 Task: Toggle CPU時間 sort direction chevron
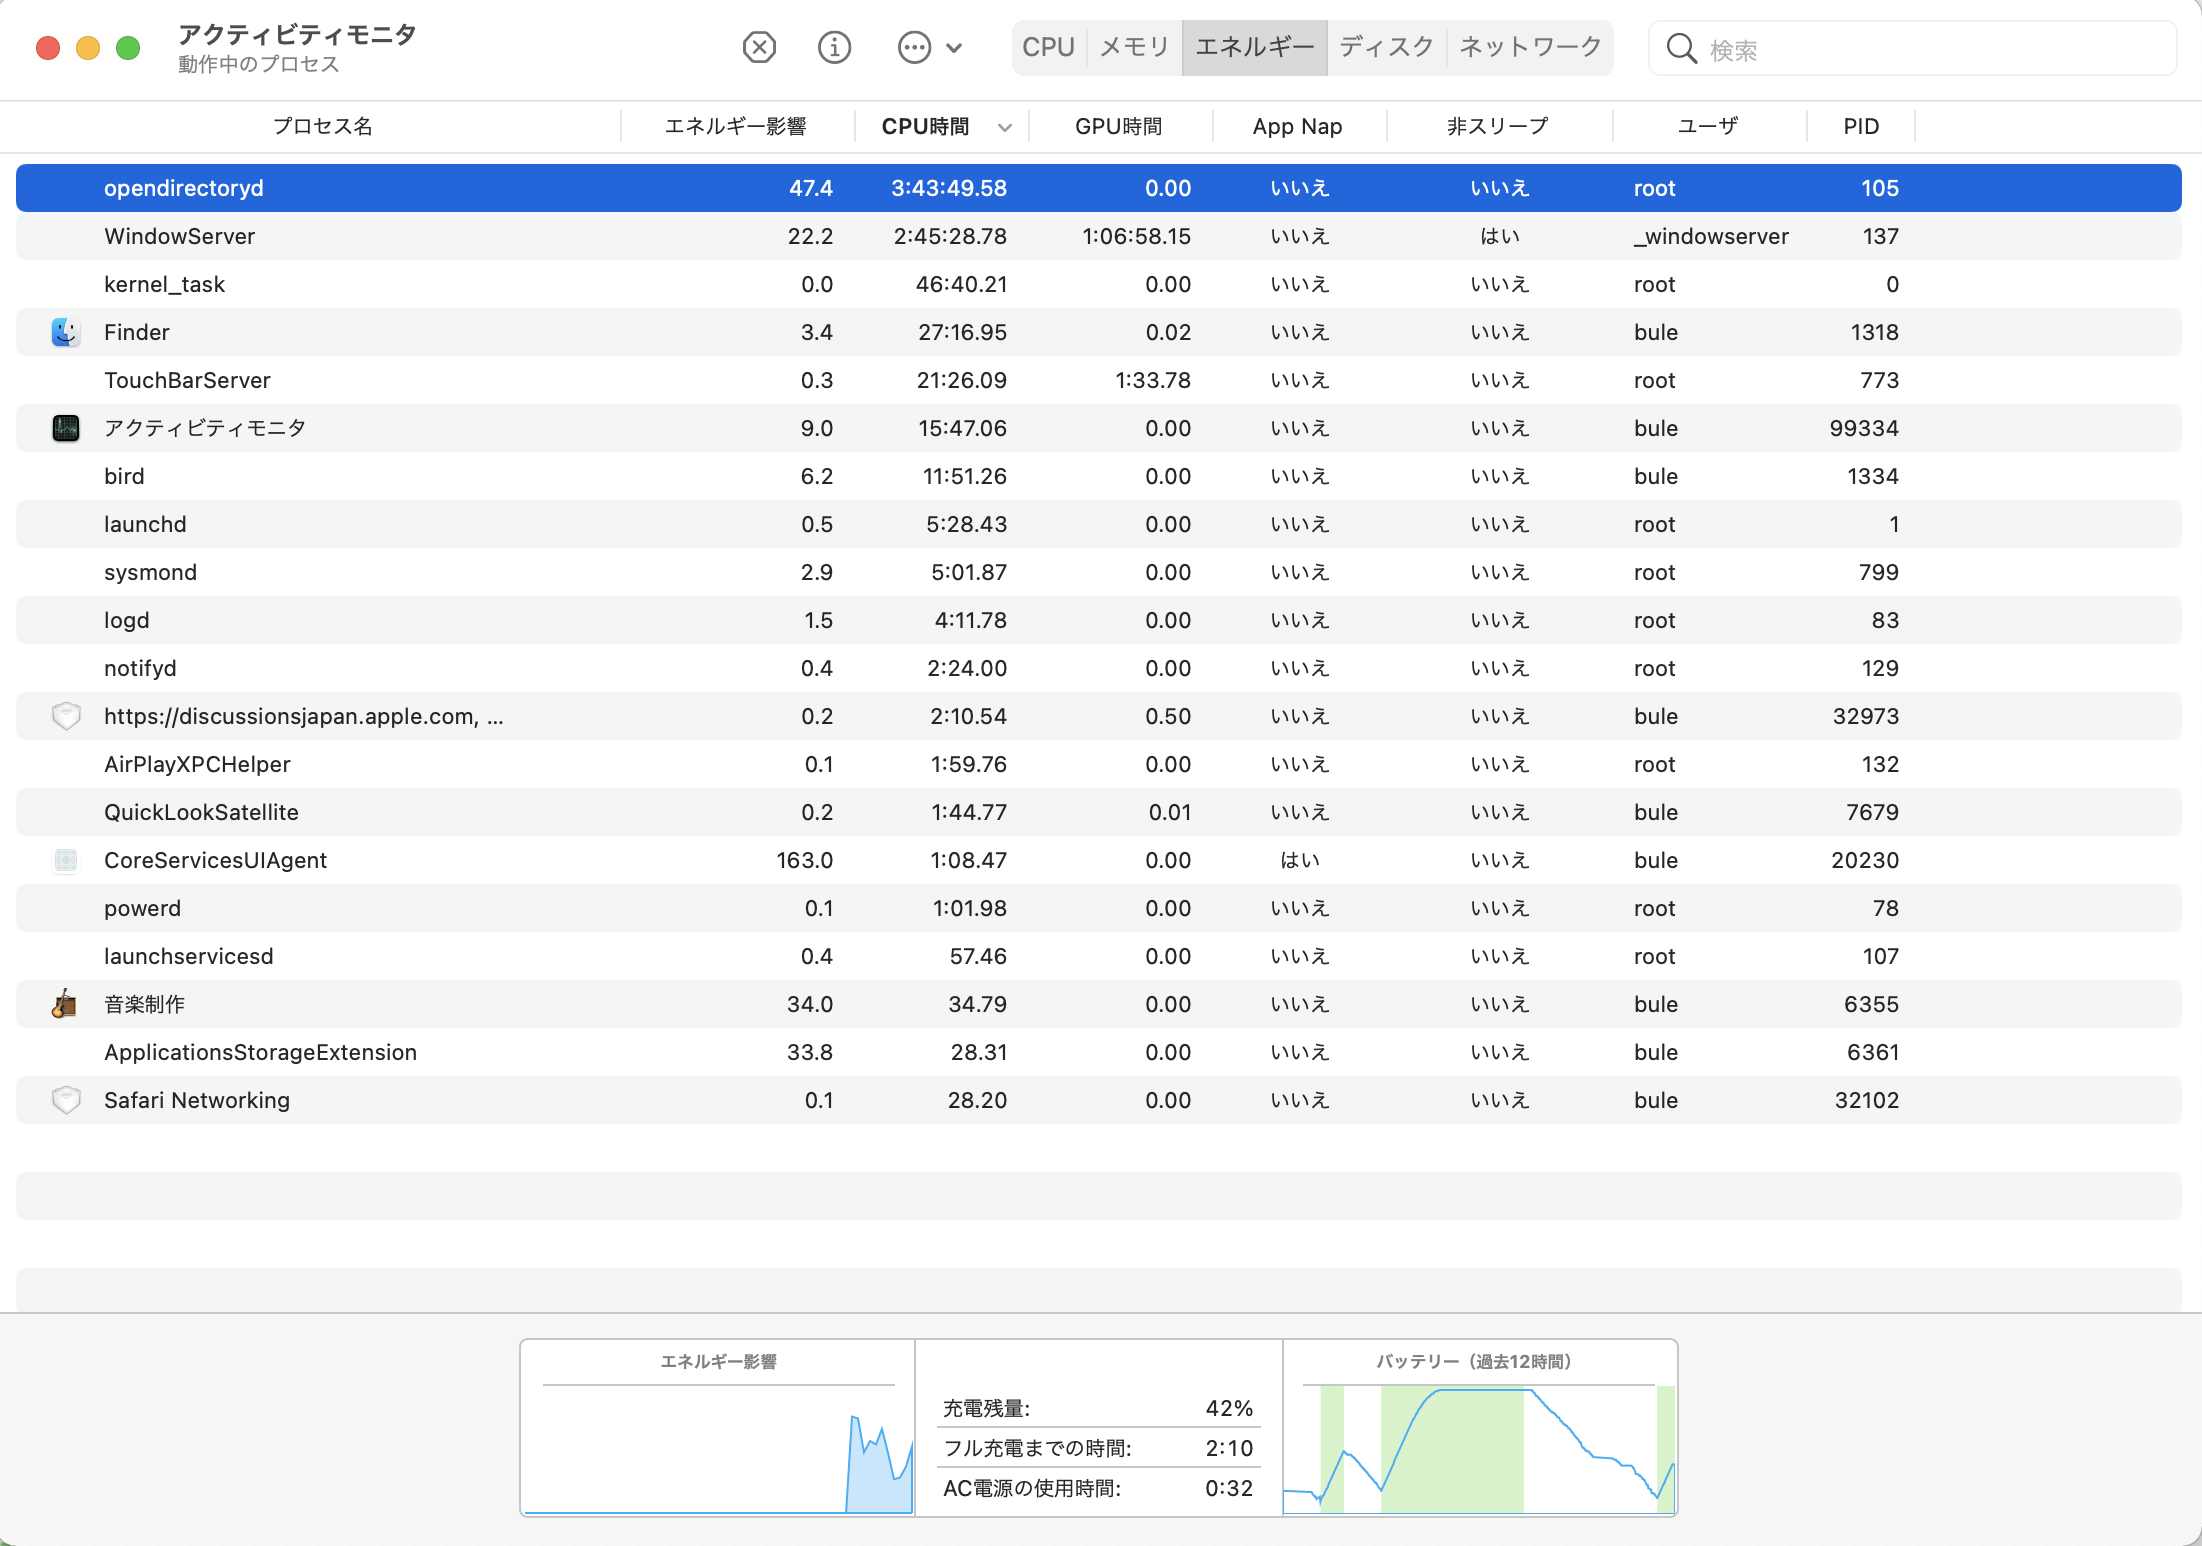[x=1005, y=127]
